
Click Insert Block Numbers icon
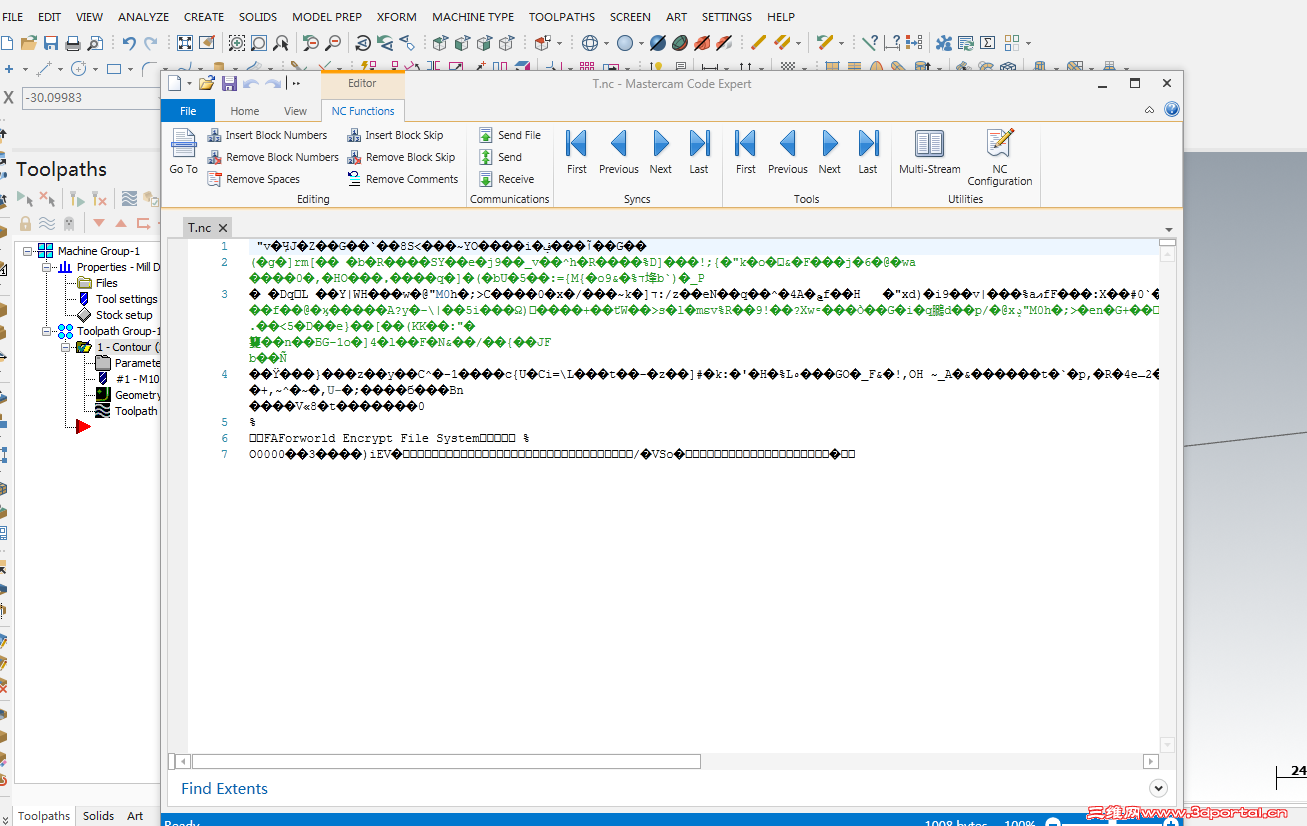point(215,135)
